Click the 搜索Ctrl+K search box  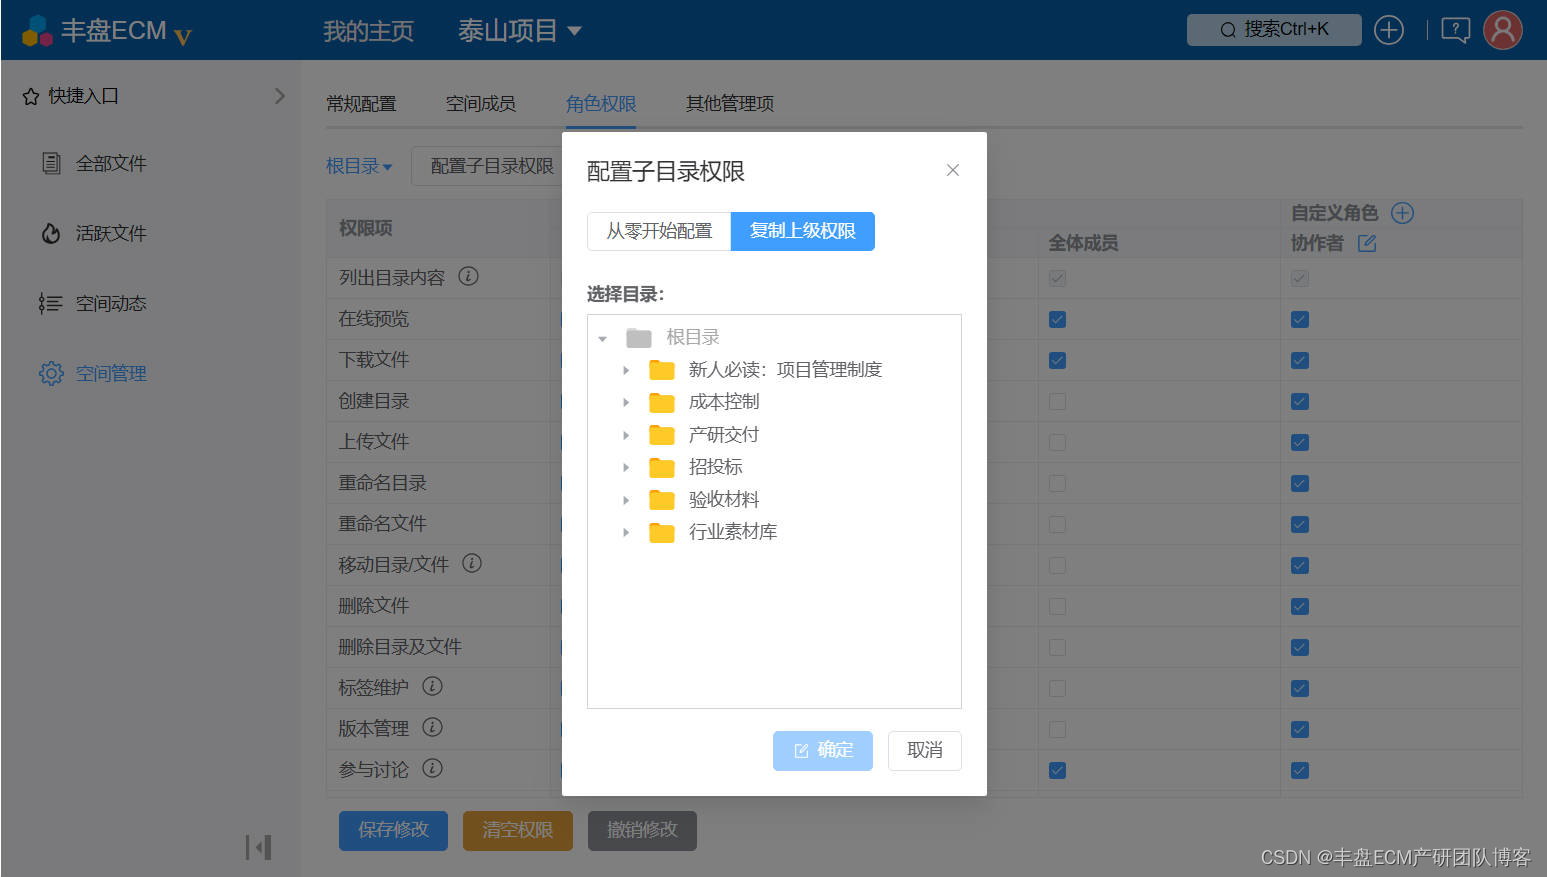click(x=1274, y=30)
